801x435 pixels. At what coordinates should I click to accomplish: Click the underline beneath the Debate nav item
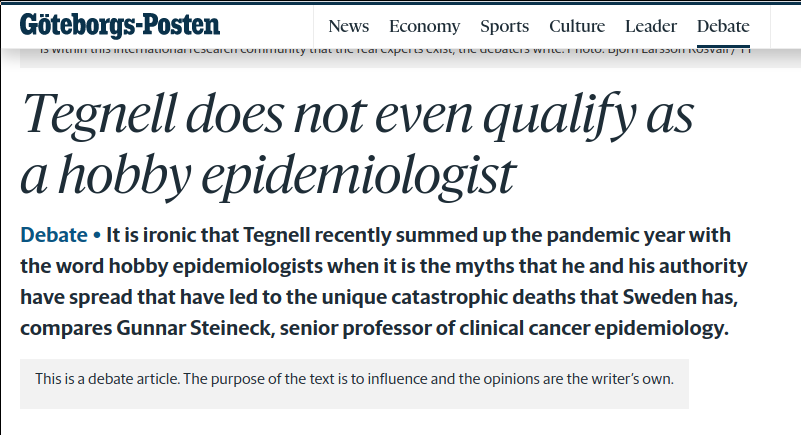coord(723,45)
